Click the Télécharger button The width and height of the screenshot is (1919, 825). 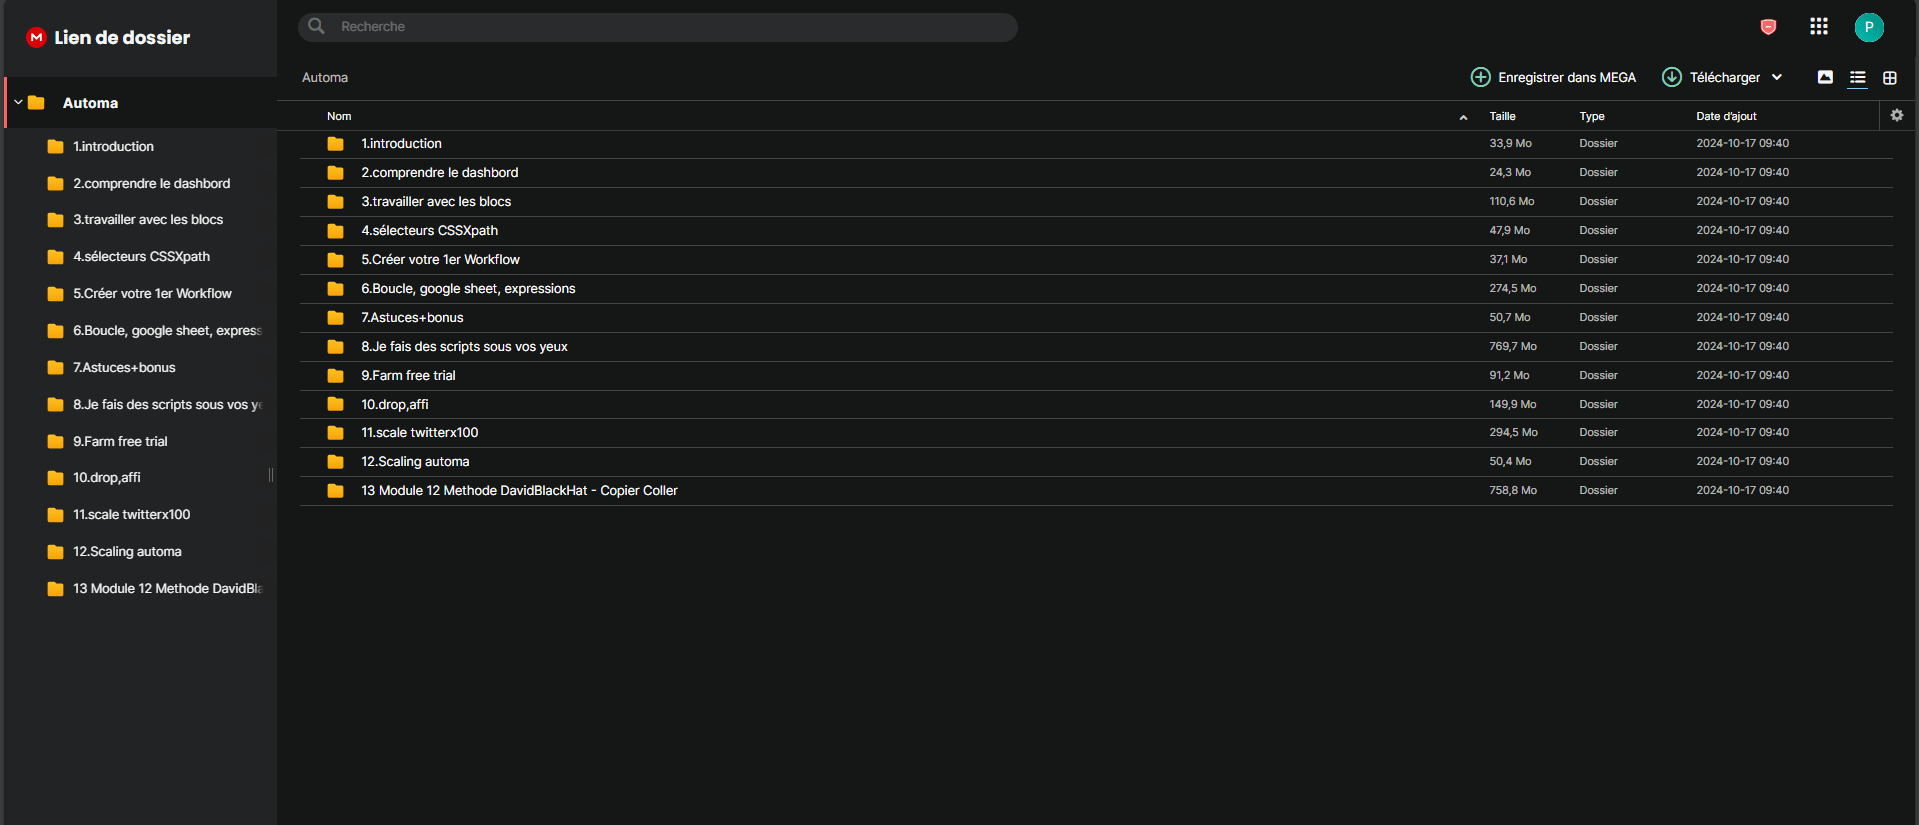coord(1722,77)
